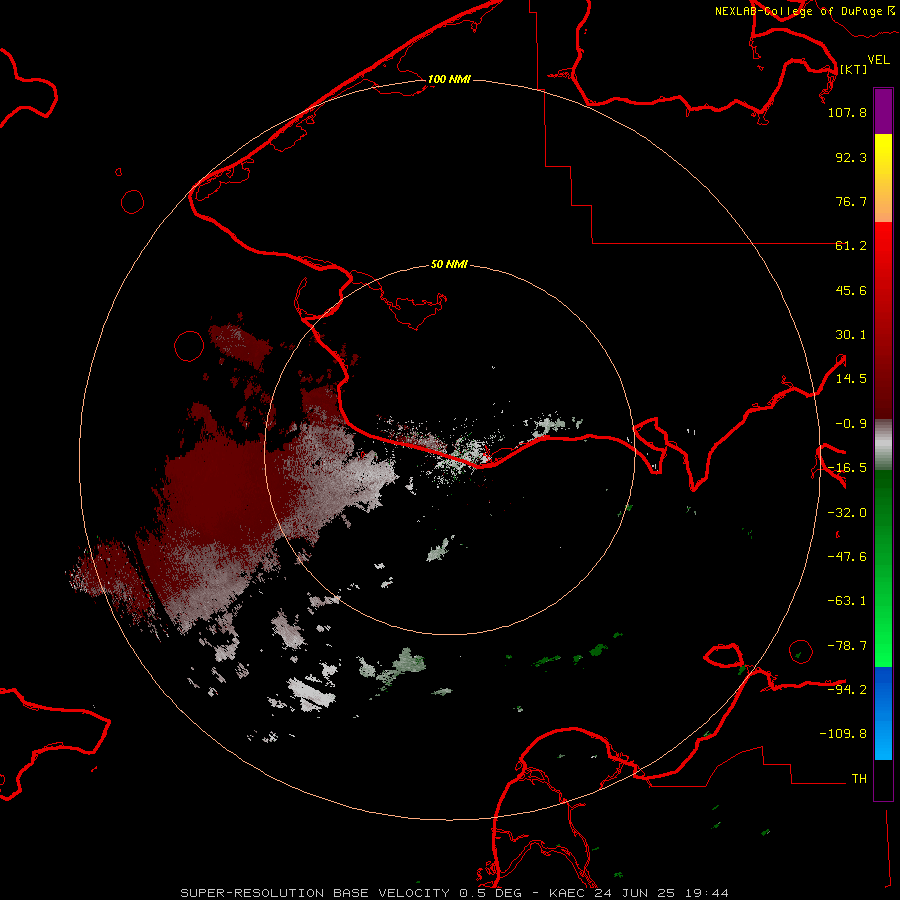Click the VEL legend title
900x900 pixels.
click(878, 60)
